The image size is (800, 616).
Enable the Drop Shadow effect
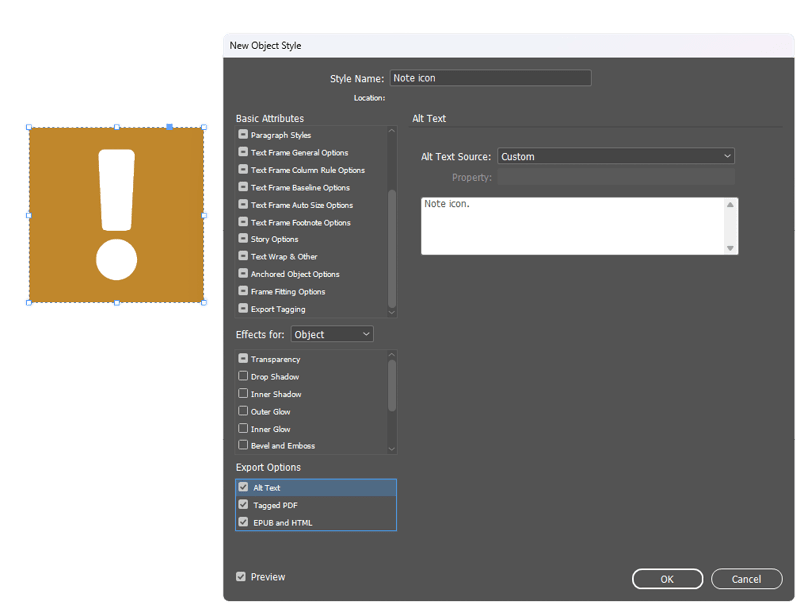(x=243, y=376)
